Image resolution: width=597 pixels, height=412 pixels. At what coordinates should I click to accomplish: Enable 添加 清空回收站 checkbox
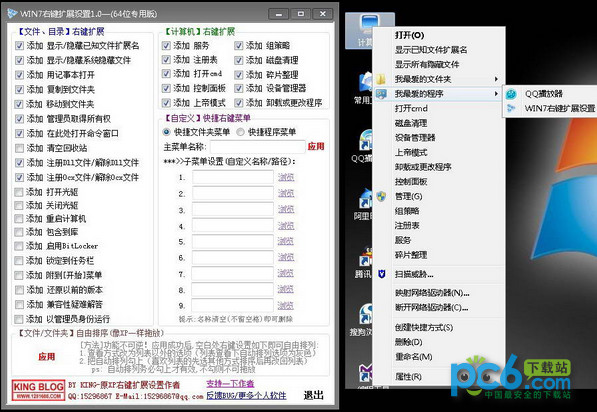pyautogui.click(x=19, y=148)
